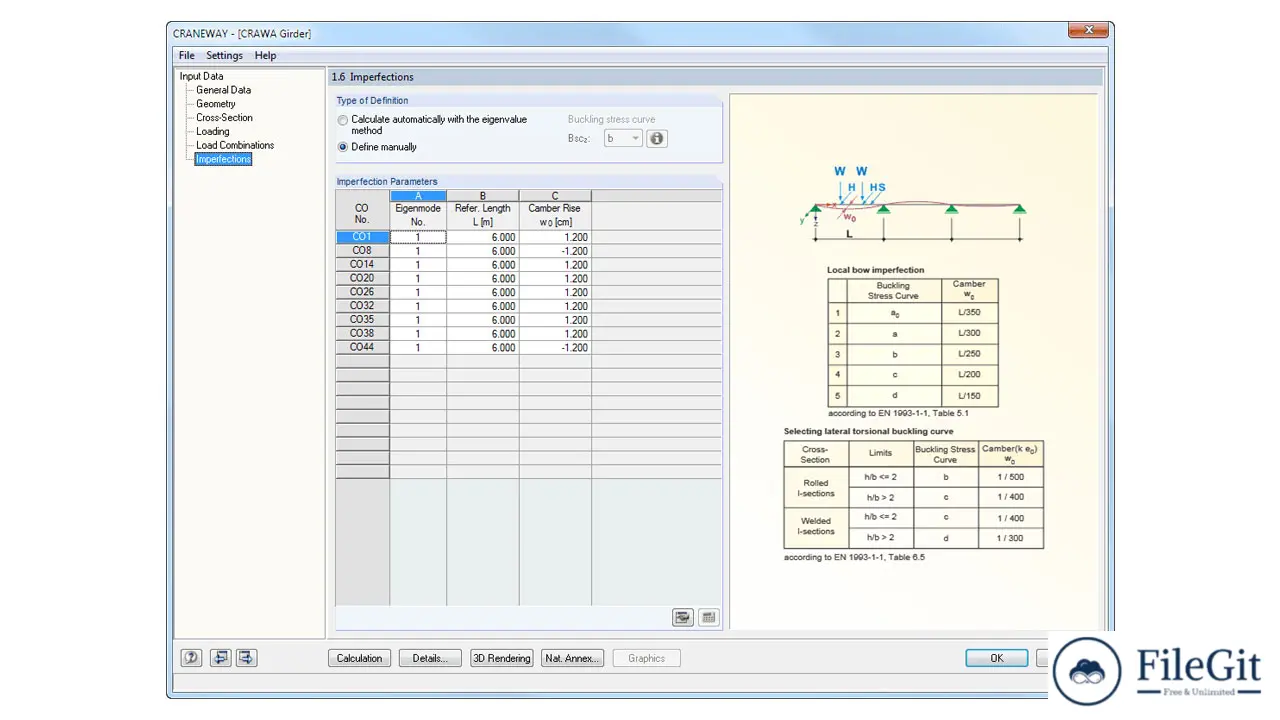The width and height of the screenshot is (1280, 720).
Task: Click Refer. Length cell for CO8
Action: pyautogui.click(x=483, y=251)
